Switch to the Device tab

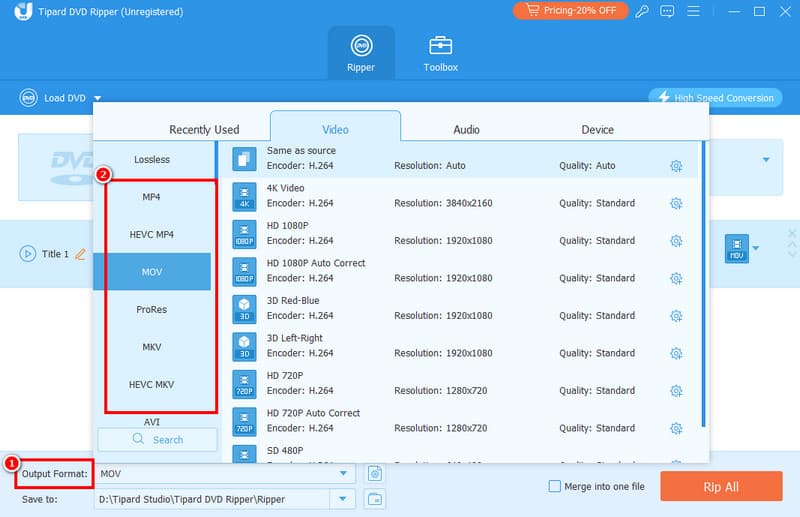coord(597,129)
